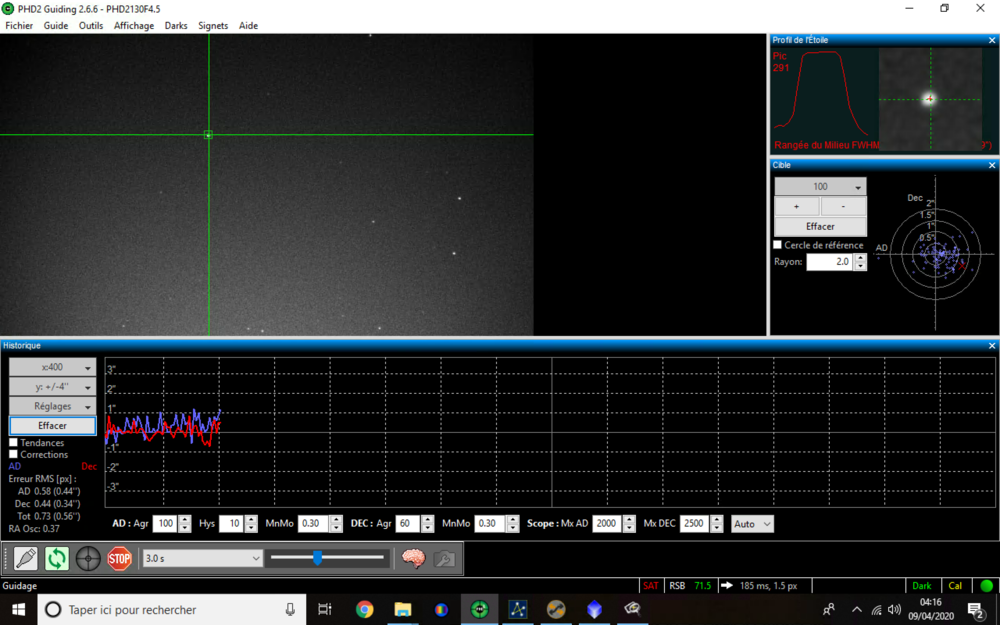The image size is (1000, 625).
Task: Click the Cal status bar indicator
Action: coord(955,585)
